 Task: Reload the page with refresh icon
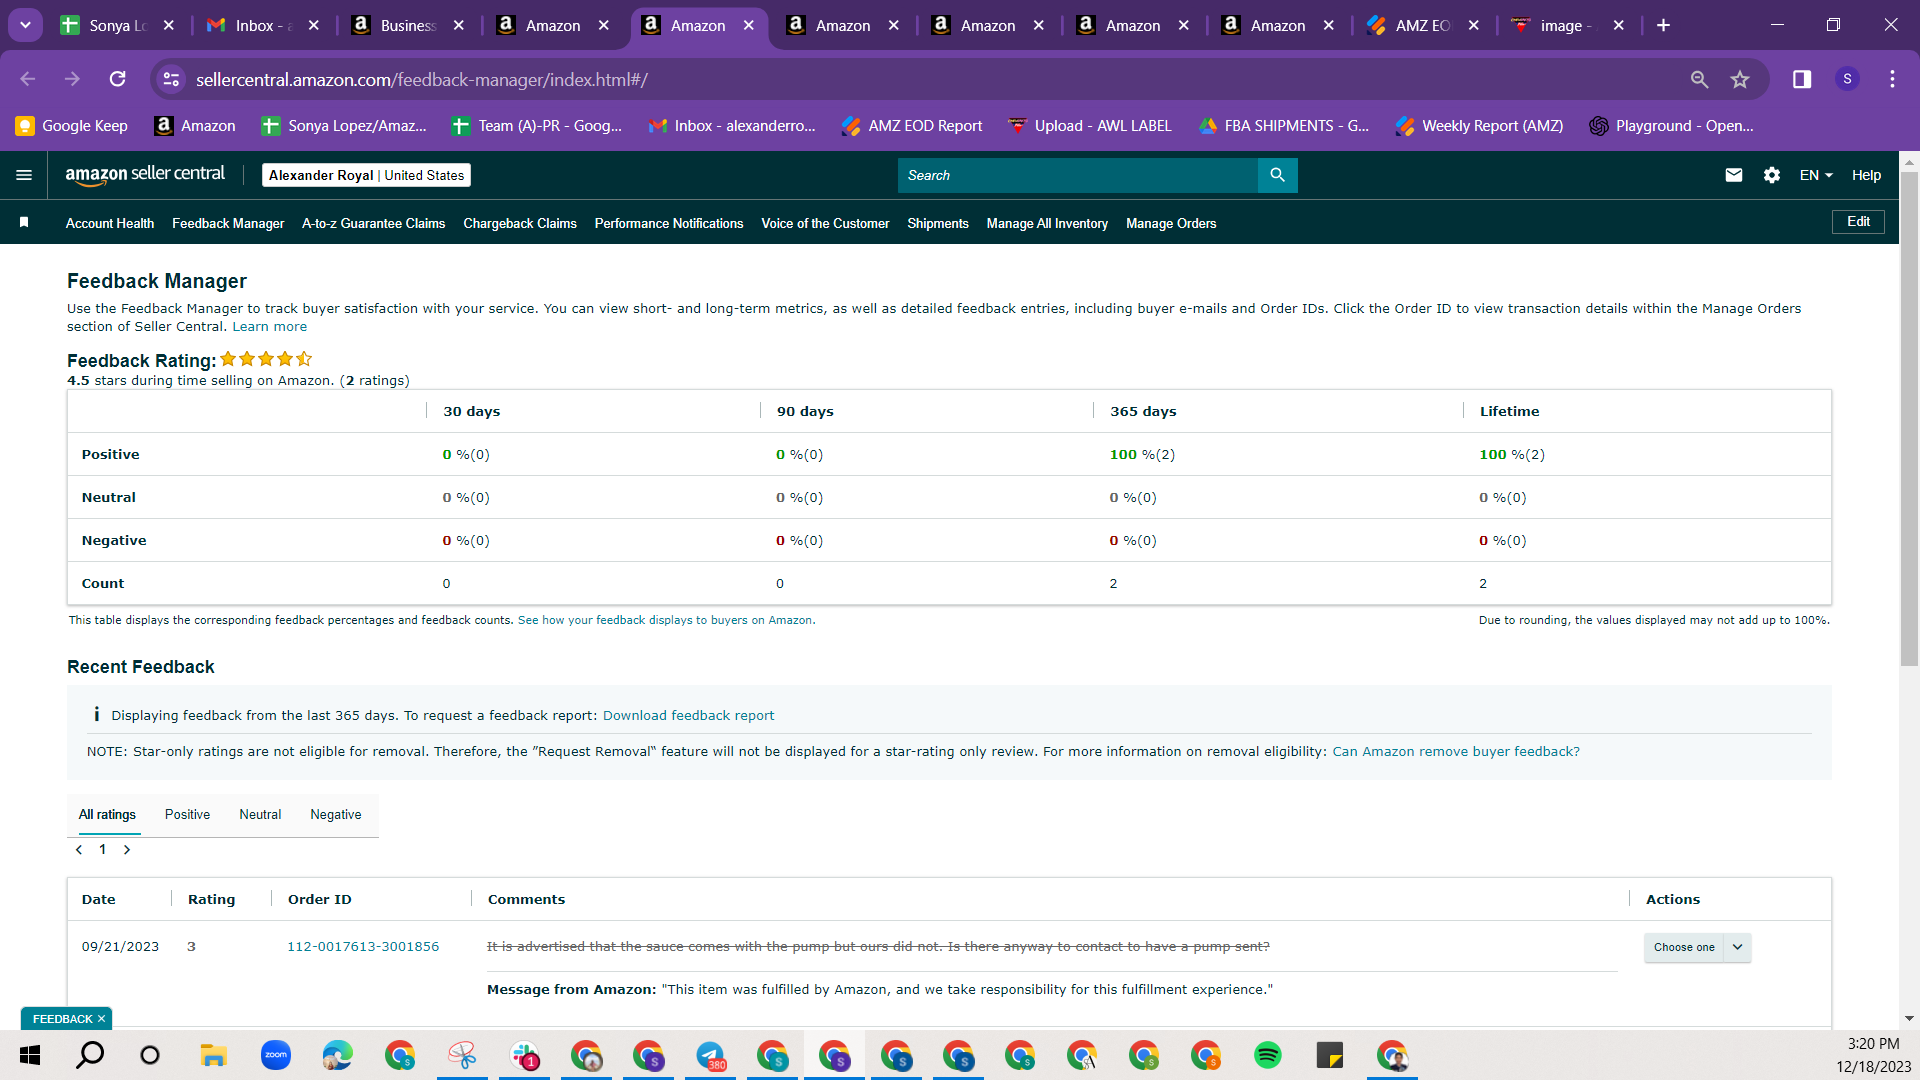[118, 79]
